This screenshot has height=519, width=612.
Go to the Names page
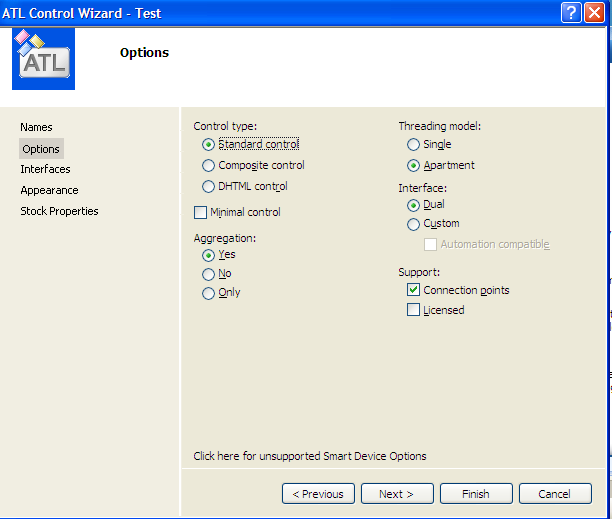[36, 127]
